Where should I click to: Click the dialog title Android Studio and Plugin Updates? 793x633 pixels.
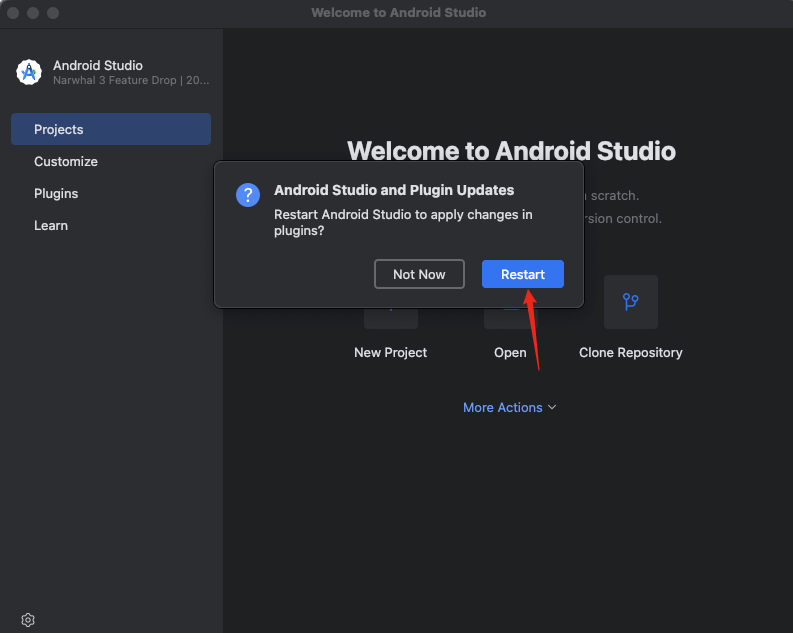[x=394, y=190]
